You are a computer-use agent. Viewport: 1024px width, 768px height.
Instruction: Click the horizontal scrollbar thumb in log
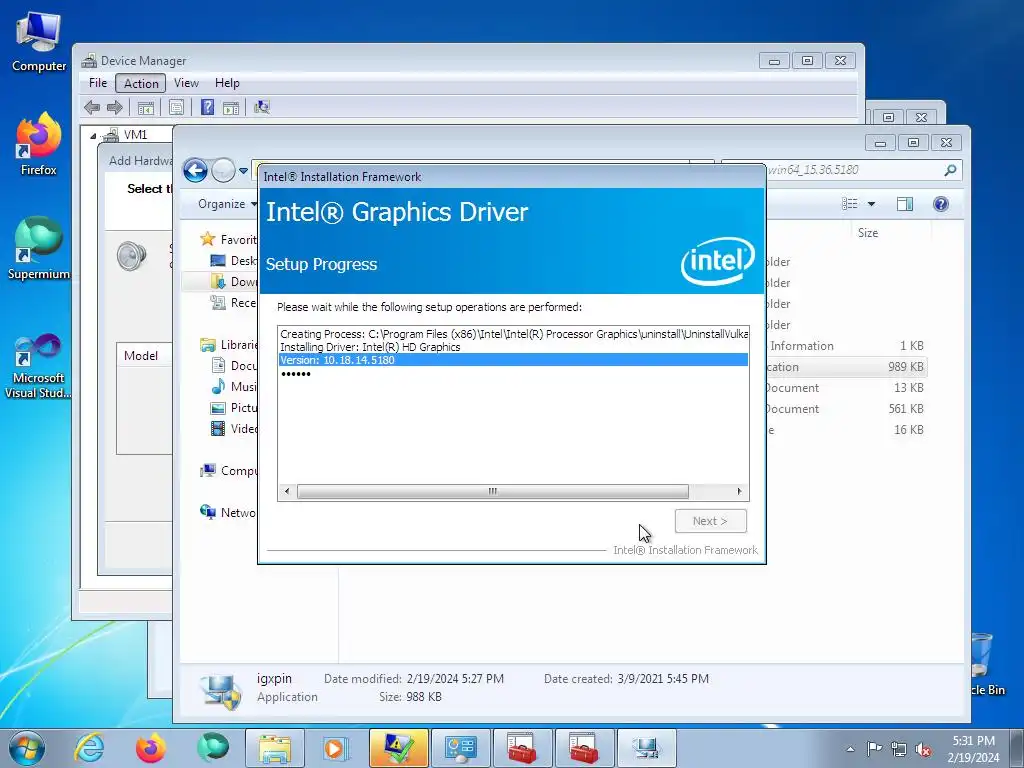pyautogui.click(x=492, y=491)
